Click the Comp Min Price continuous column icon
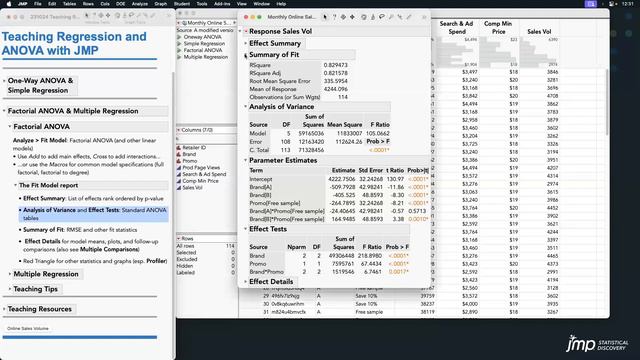This screenshot has width=640, height=360. coord(179,181)
